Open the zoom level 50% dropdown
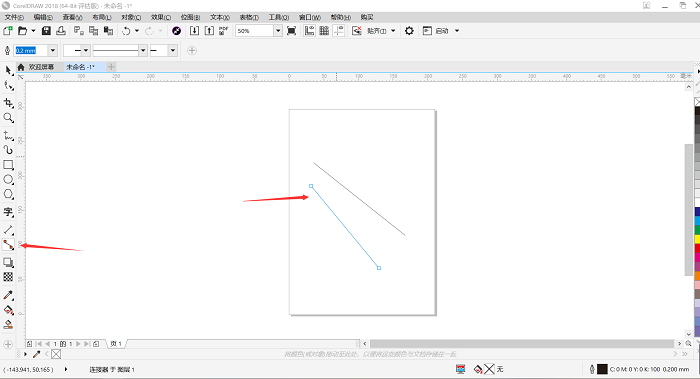This screenshot has height=379, width=700. 278,31
